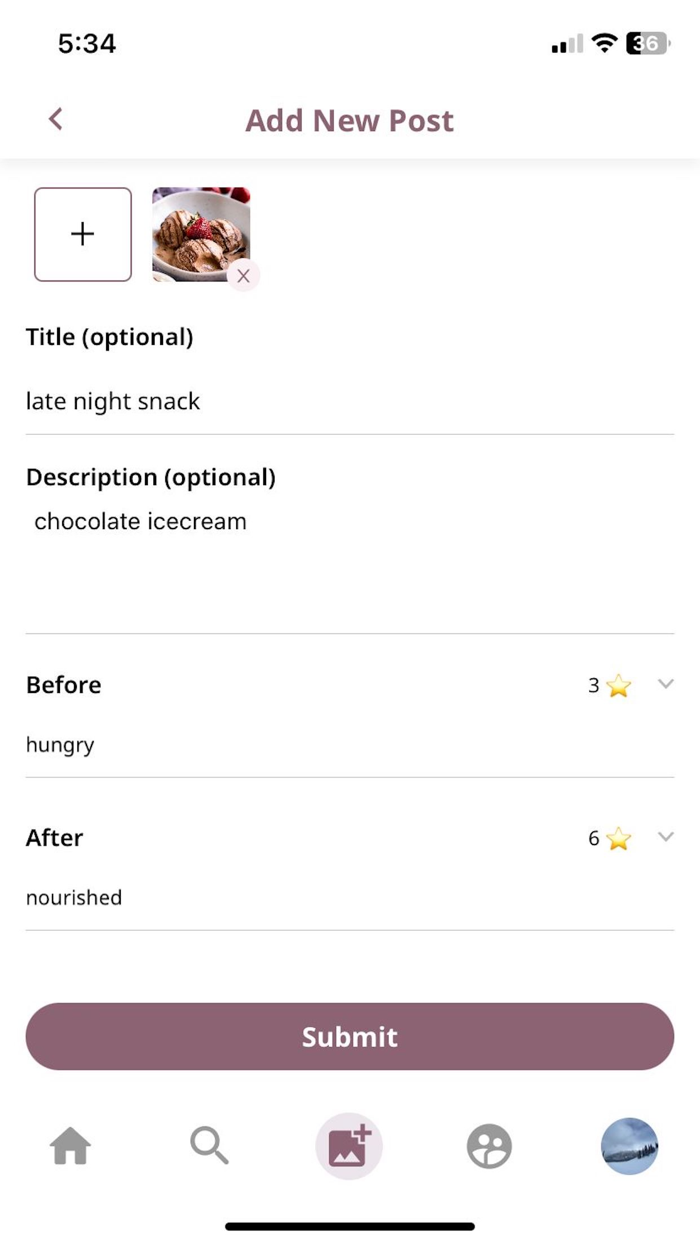Image resolution: width=700 pixels, height=1244 pixels.
Task: Tap the battery indicator in status bar
Action: tap(647, 44)
